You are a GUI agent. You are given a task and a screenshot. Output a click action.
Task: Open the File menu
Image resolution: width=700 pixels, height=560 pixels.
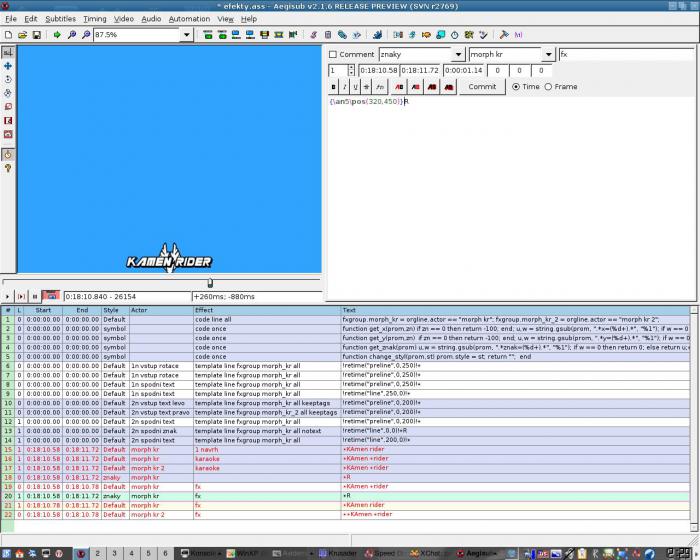coord(11,19)
